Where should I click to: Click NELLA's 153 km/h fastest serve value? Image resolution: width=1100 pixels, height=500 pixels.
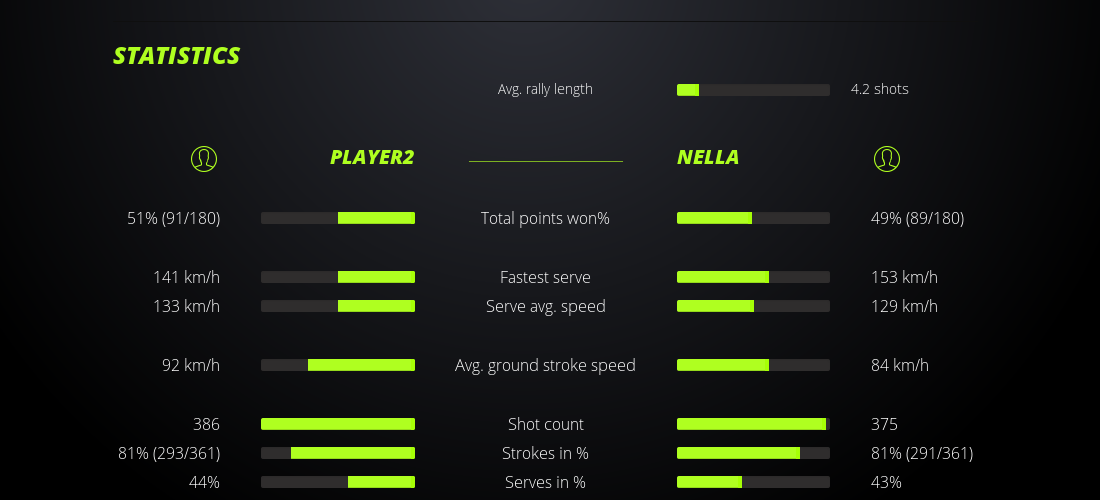[904, 277]
